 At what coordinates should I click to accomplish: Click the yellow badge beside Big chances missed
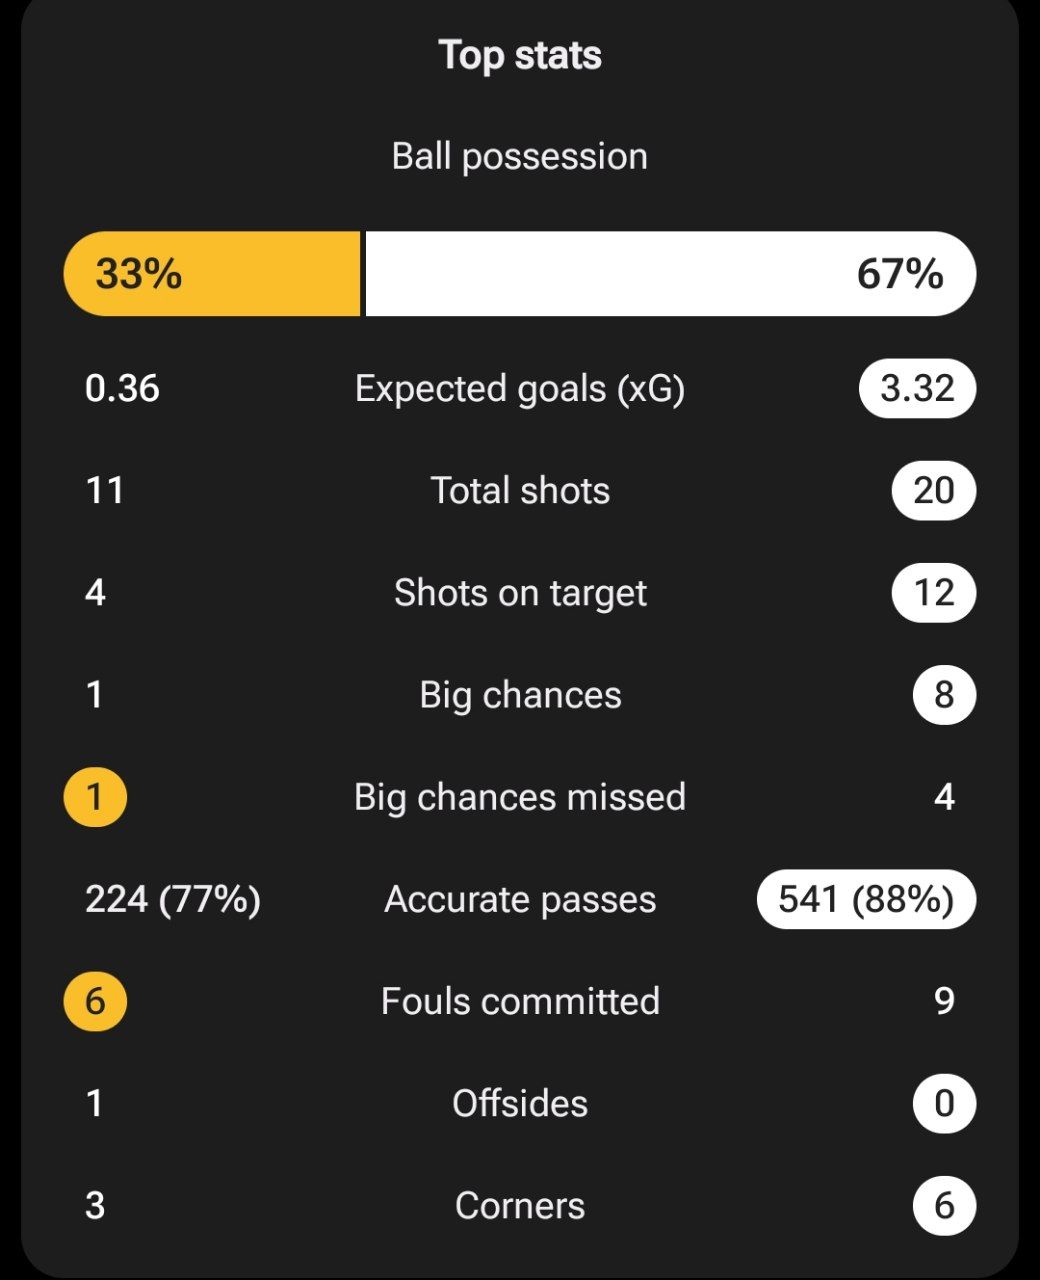point(95,797)
